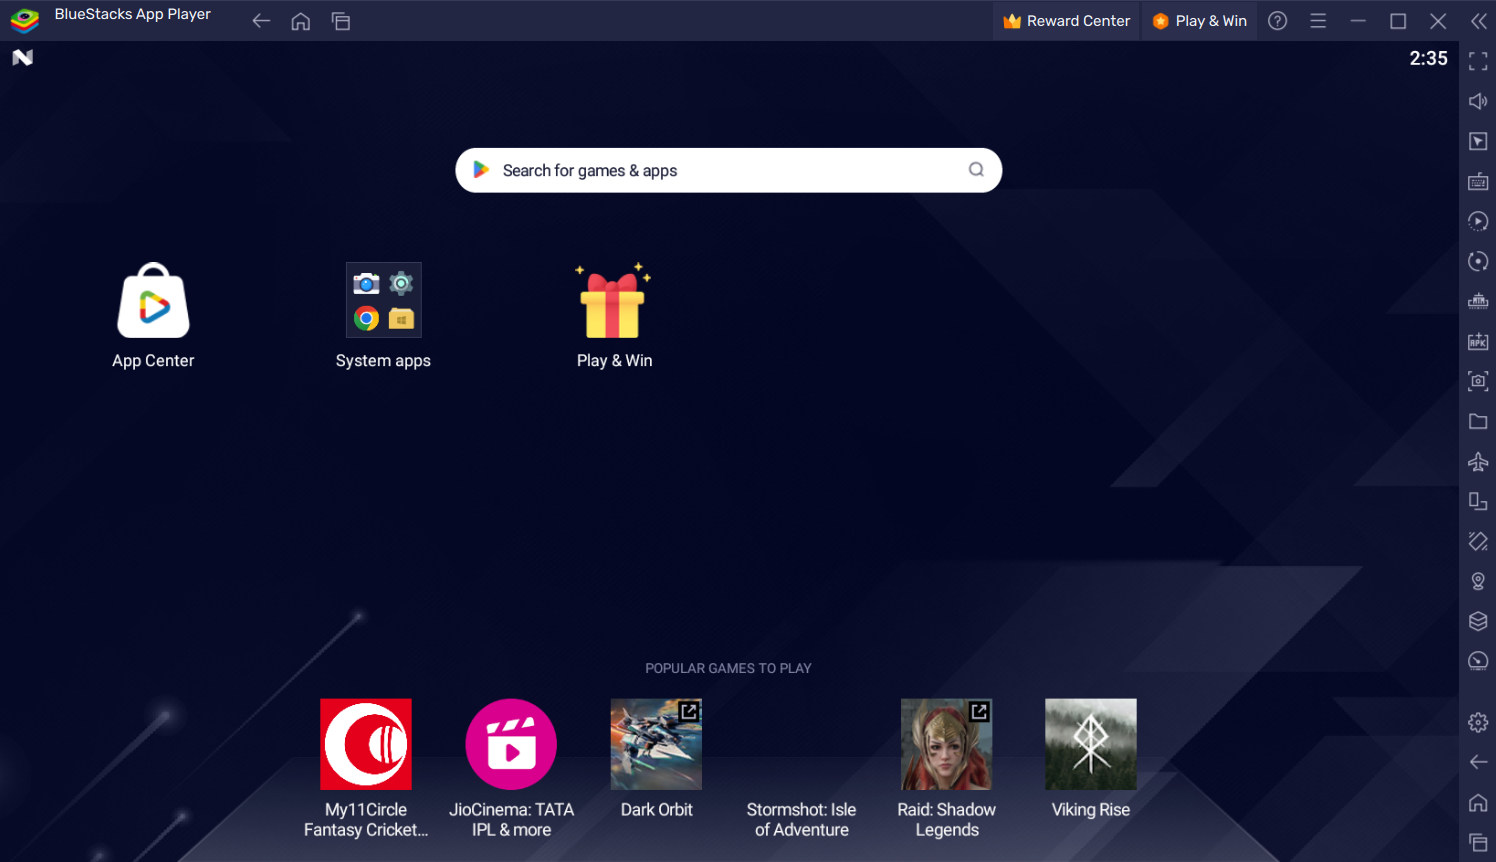
Task: Toggle eco mode gauge icon
Action: point(1478,662)
